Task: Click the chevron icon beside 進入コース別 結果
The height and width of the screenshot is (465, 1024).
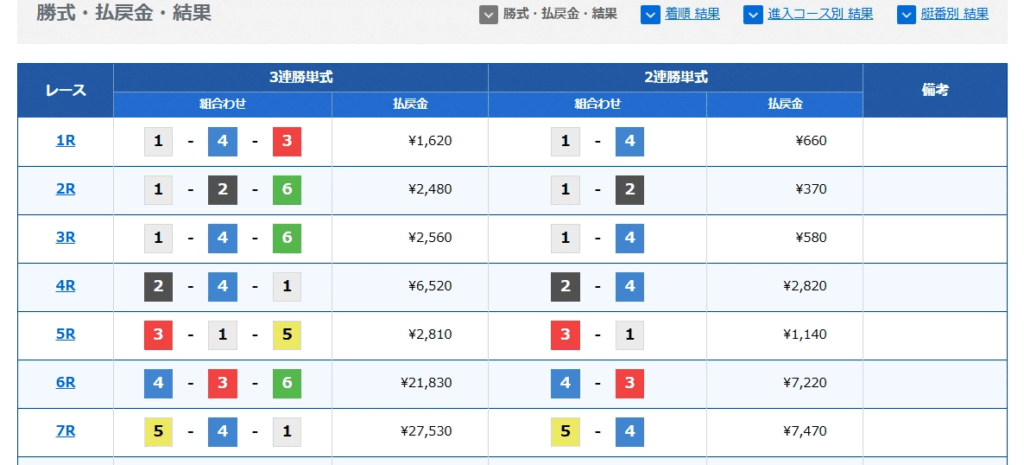Action: tap(753, 14)
